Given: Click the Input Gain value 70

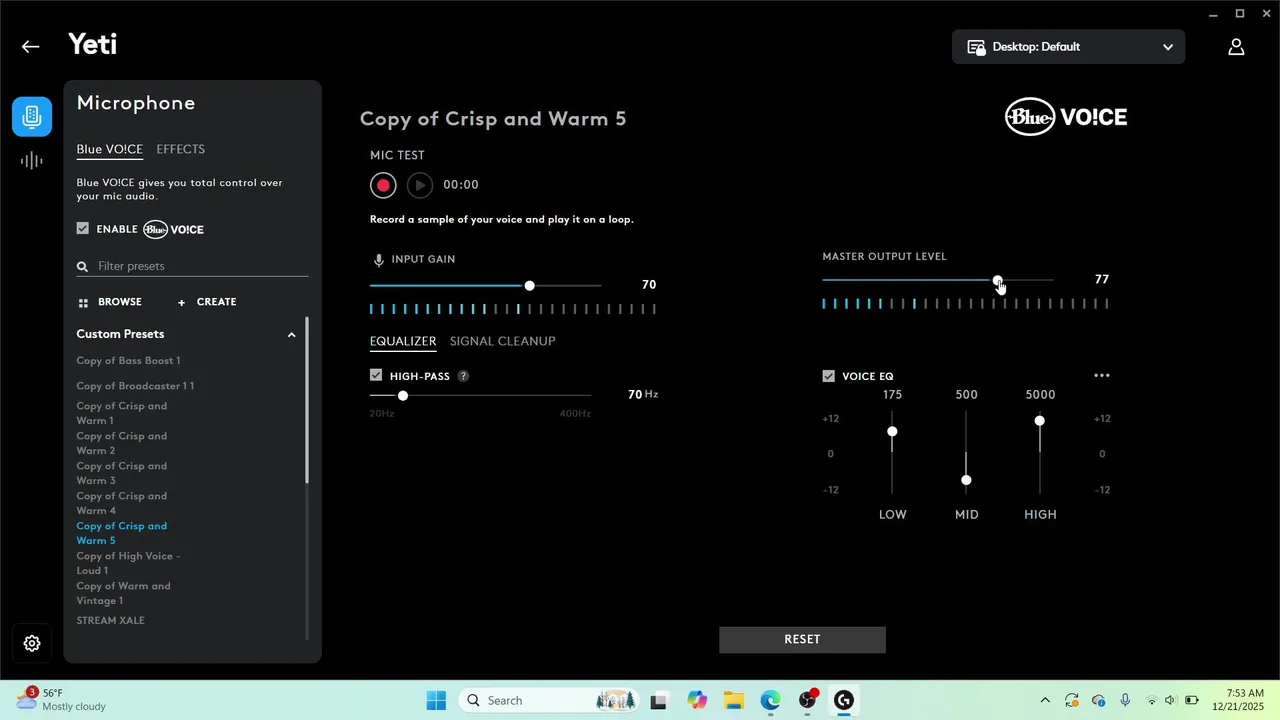Looking at the screenshot, I should point(649,286).
